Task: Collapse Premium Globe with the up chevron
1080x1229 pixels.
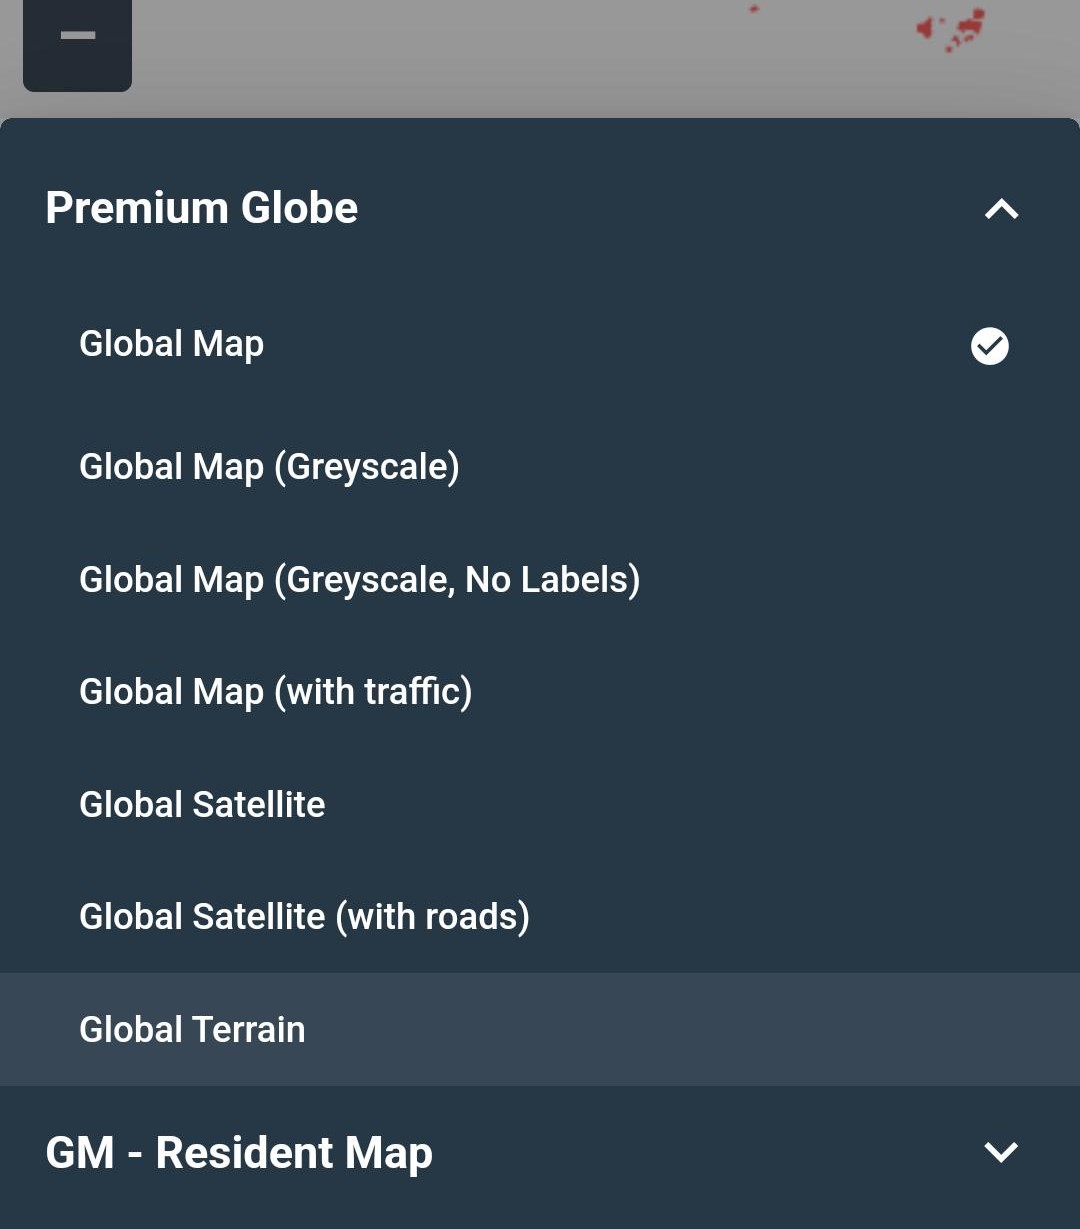Action: (1001, 208)
